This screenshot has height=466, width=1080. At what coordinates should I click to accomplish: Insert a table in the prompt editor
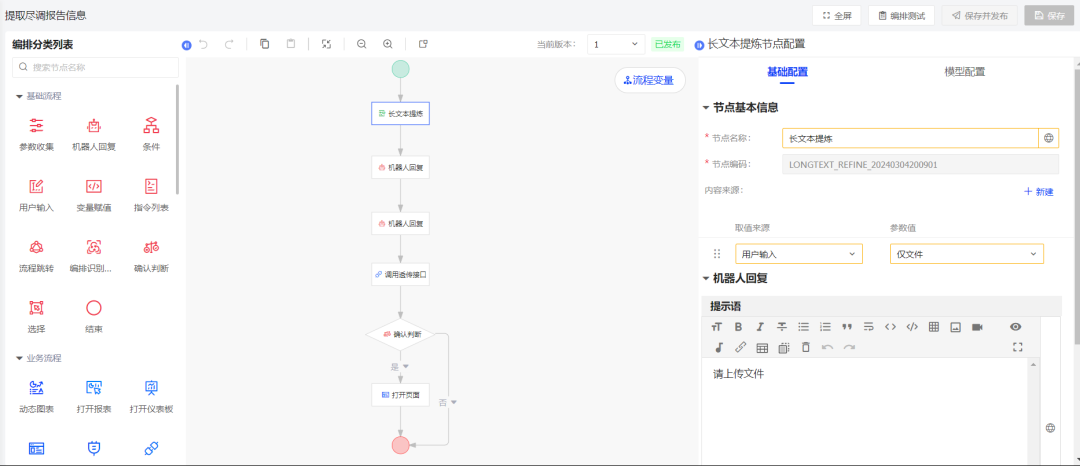[934, 327]
